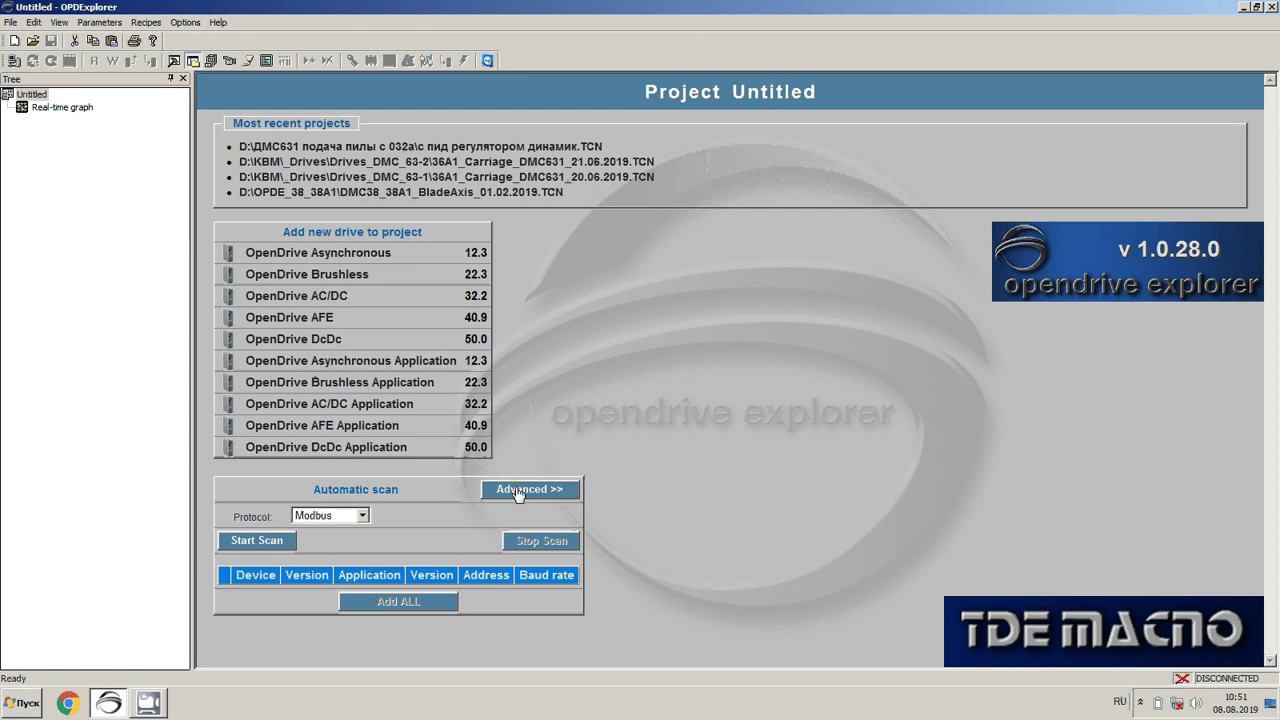Click the New project toolbar icon
This screenshot has width=1280, height=720.
14,41
